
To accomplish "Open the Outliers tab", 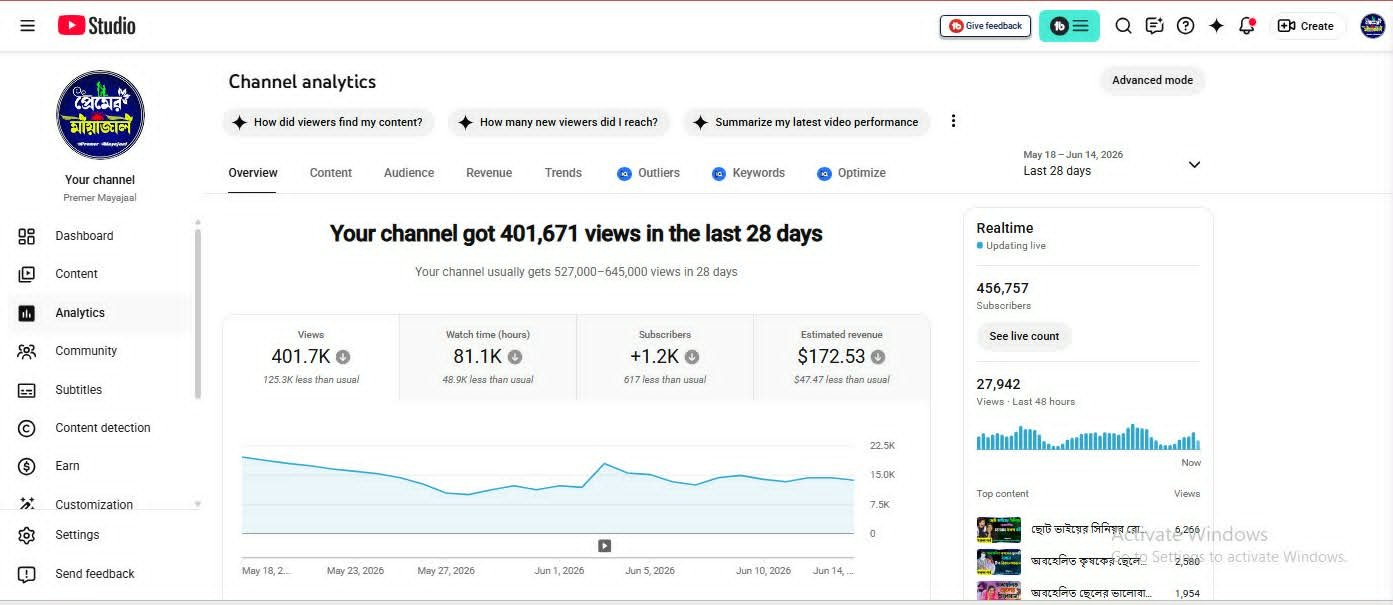I will pos(648,173).
